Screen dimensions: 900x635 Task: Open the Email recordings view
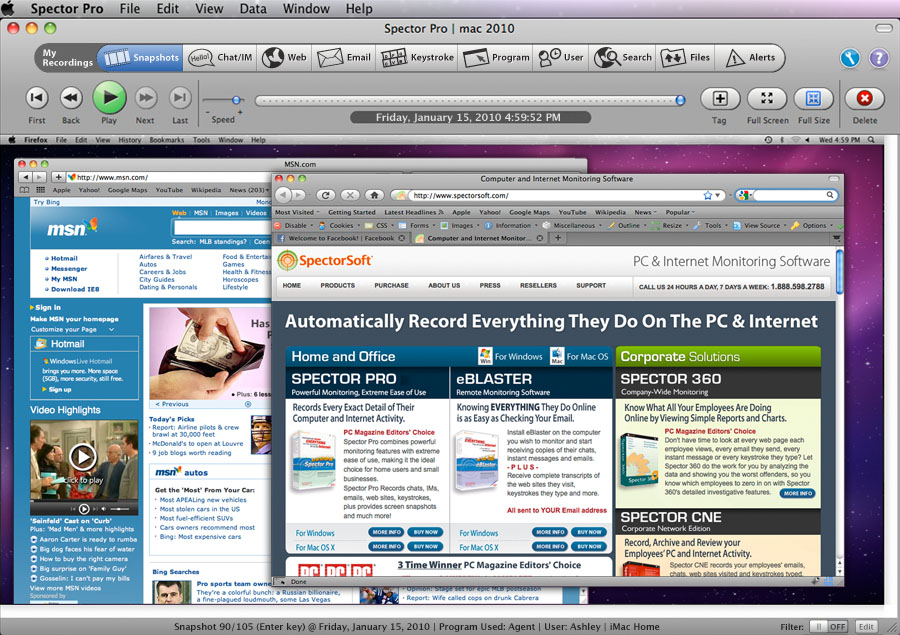(344, 57)
